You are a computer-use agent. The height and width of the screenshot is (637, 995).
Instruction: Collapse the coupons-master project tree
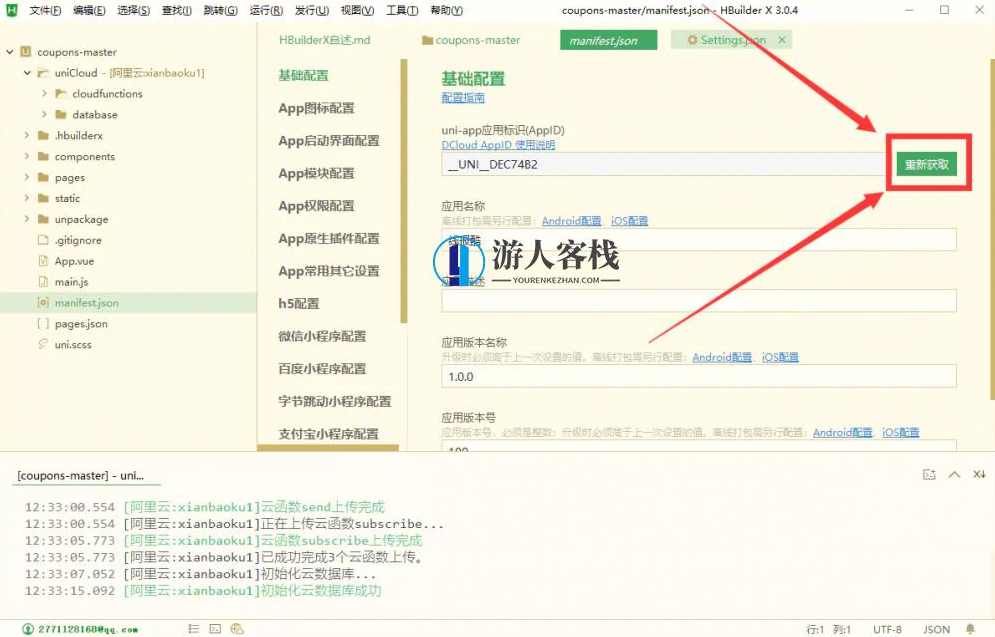pos(9,51)
